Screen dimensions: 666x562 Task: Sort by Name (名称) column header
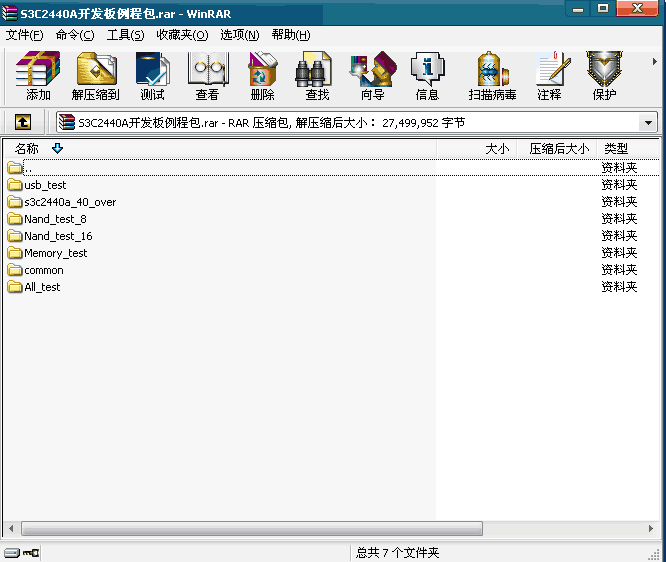tap(220, 149)
